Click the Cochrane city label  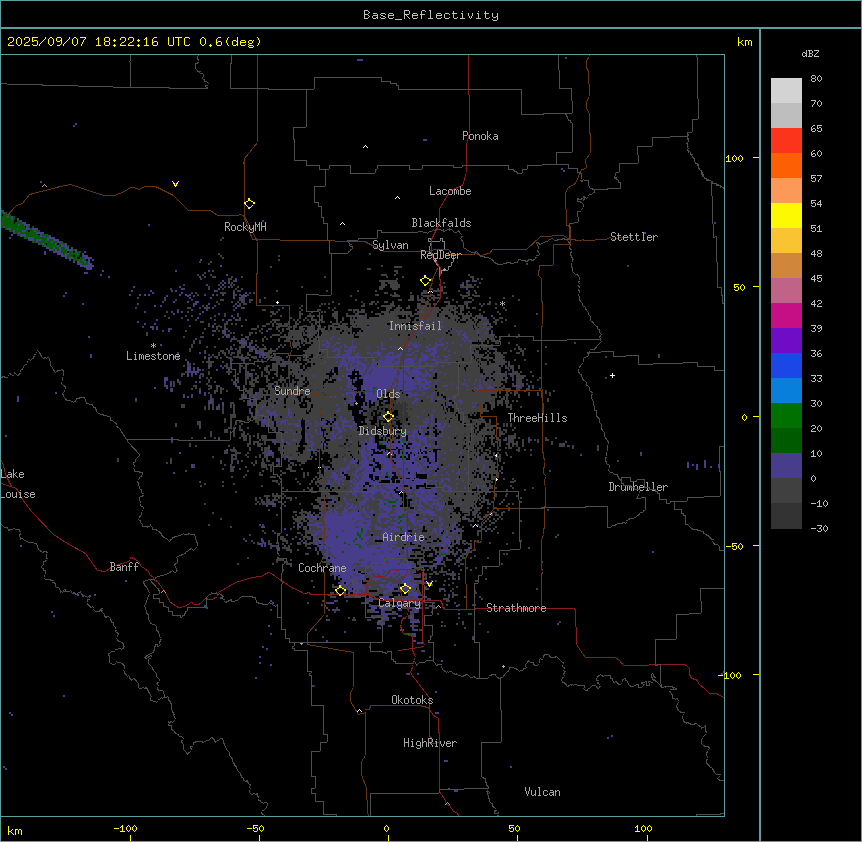322,568
